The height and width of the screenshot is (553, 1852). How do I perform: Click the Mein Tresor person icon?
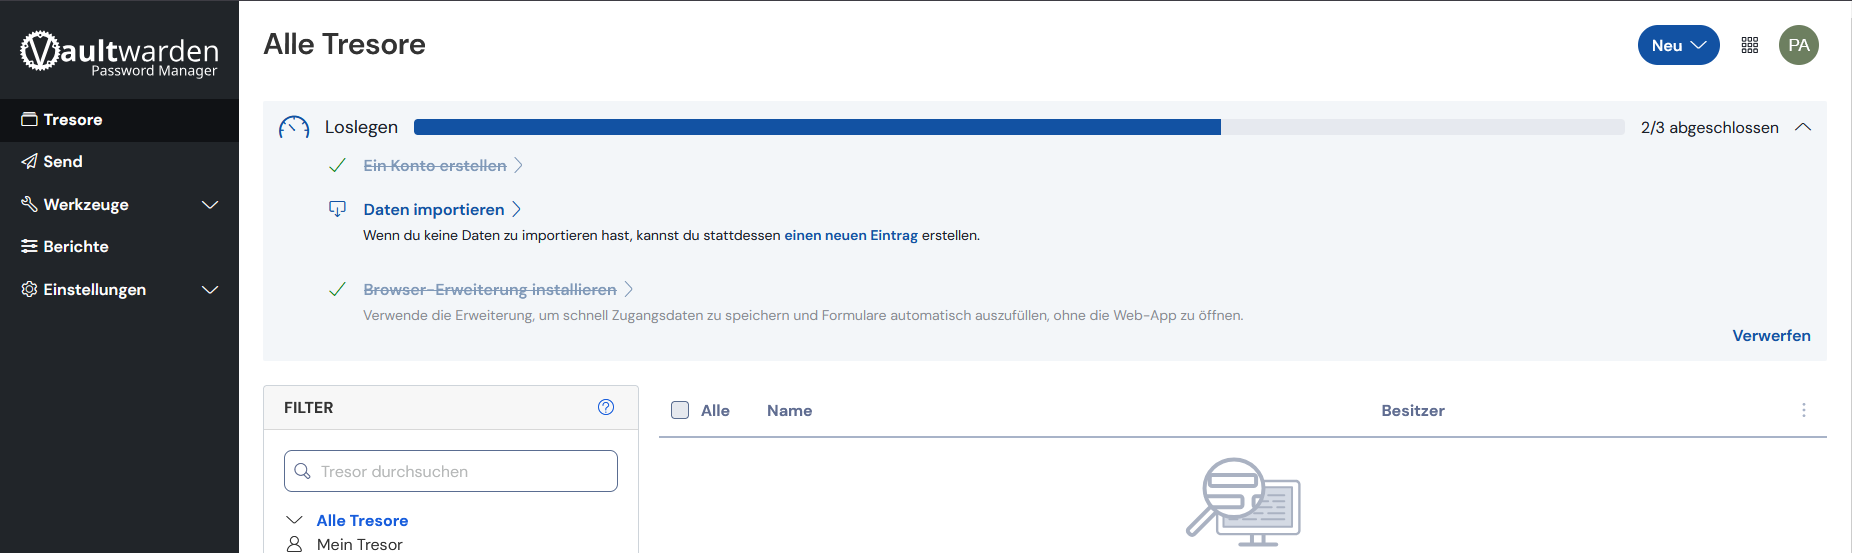point(295,544)
